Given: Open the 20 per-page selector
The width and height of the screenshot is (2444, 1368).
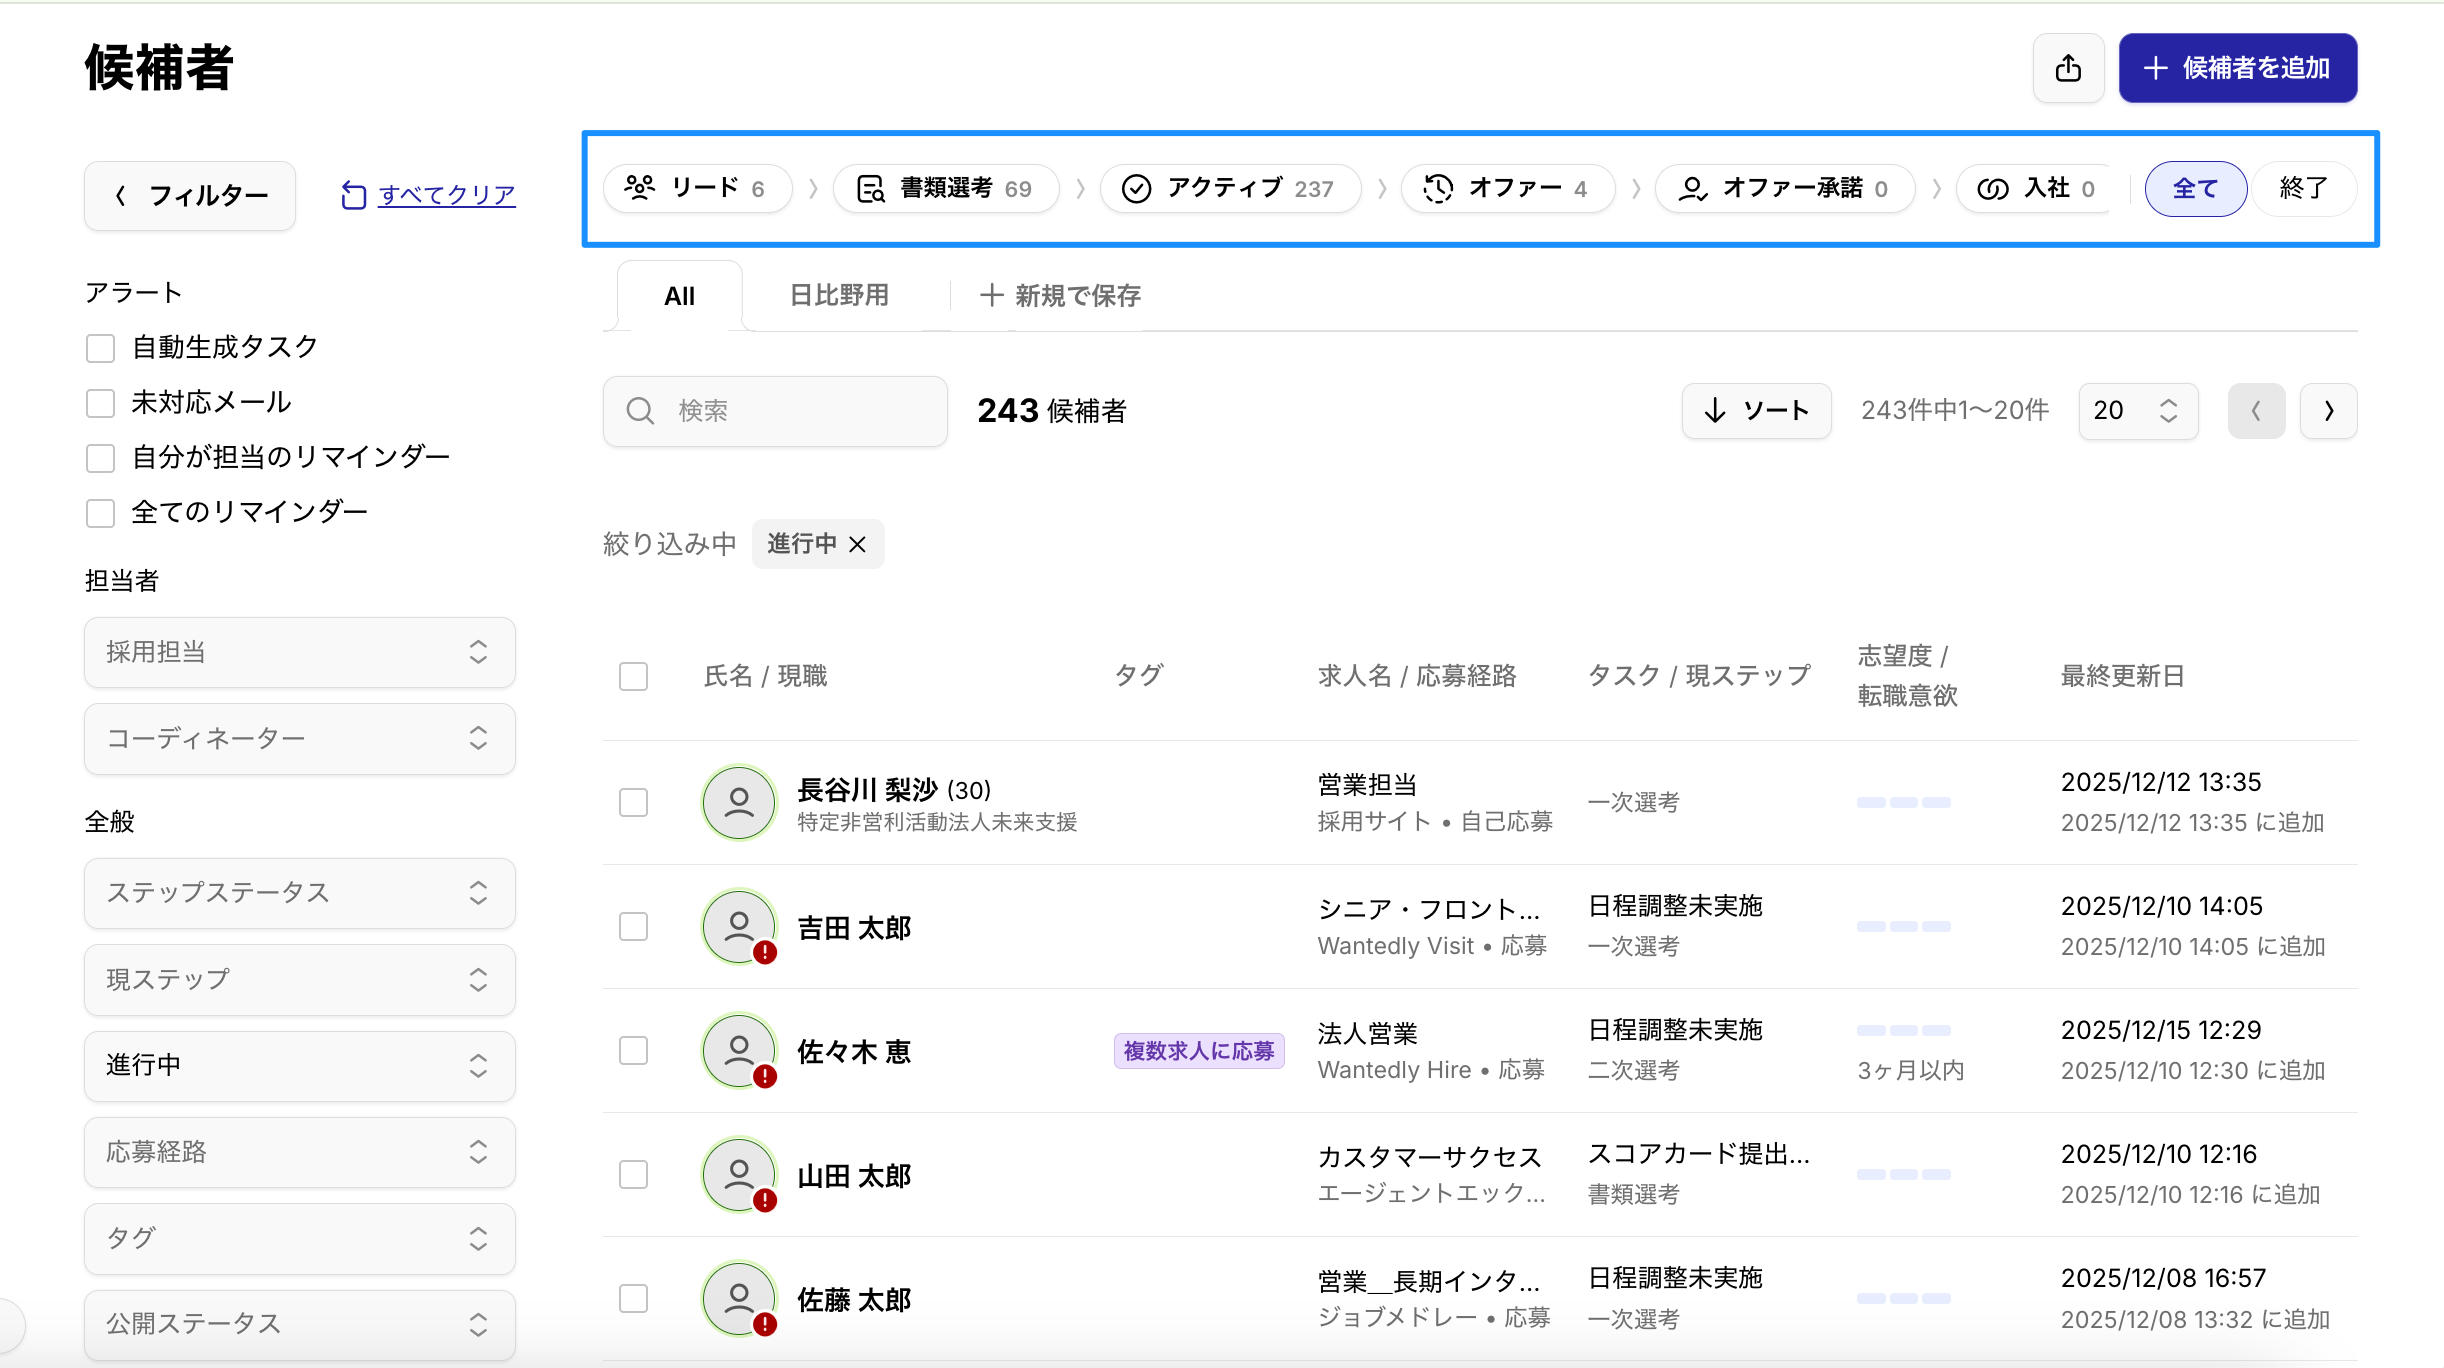Looking at the screenshot, I should tap(2137, 410).
